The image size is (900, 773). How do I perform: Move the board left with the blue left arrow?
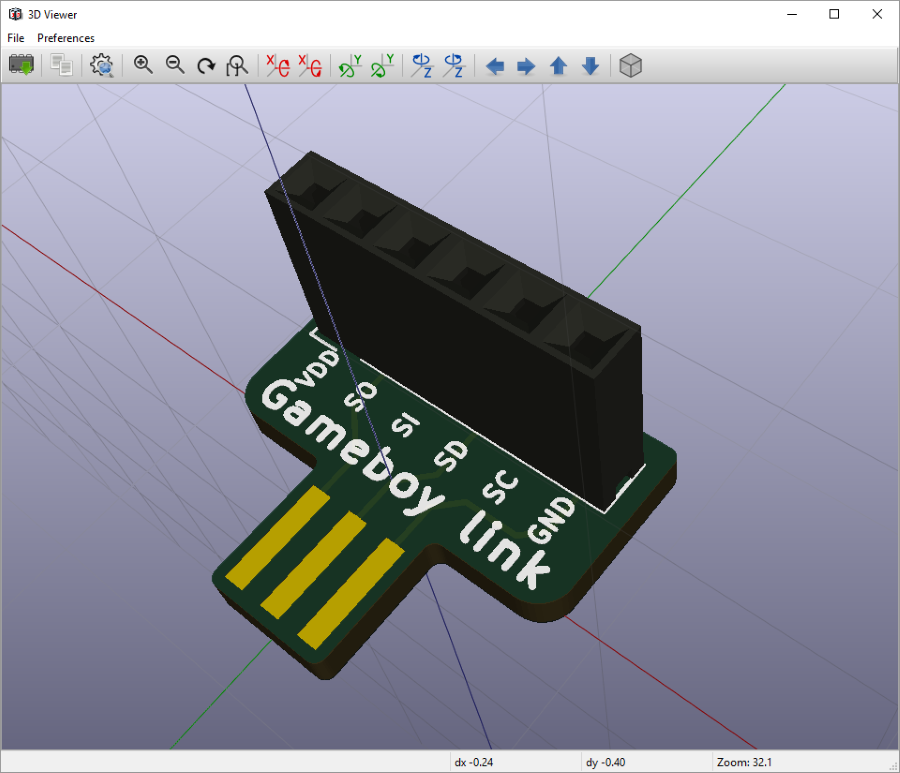[x=495, y=66]
